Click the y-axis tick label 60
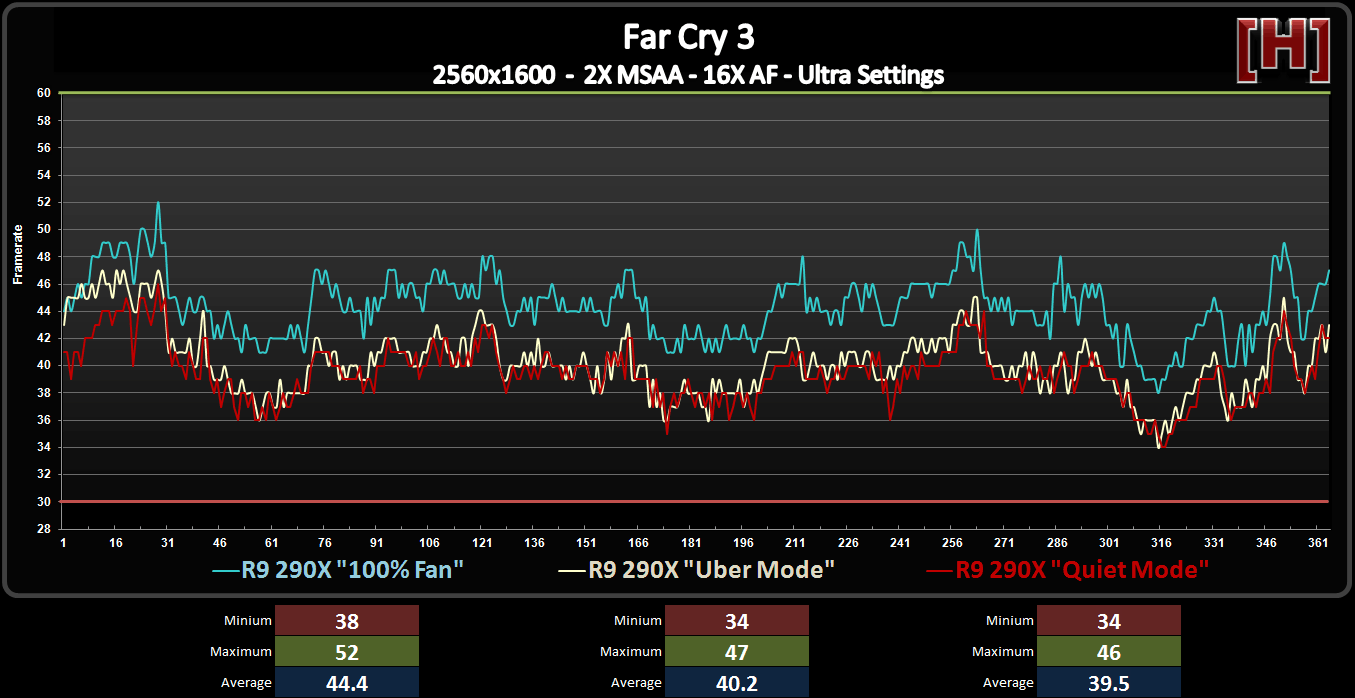1355x698 pixels. click(44, 93)
